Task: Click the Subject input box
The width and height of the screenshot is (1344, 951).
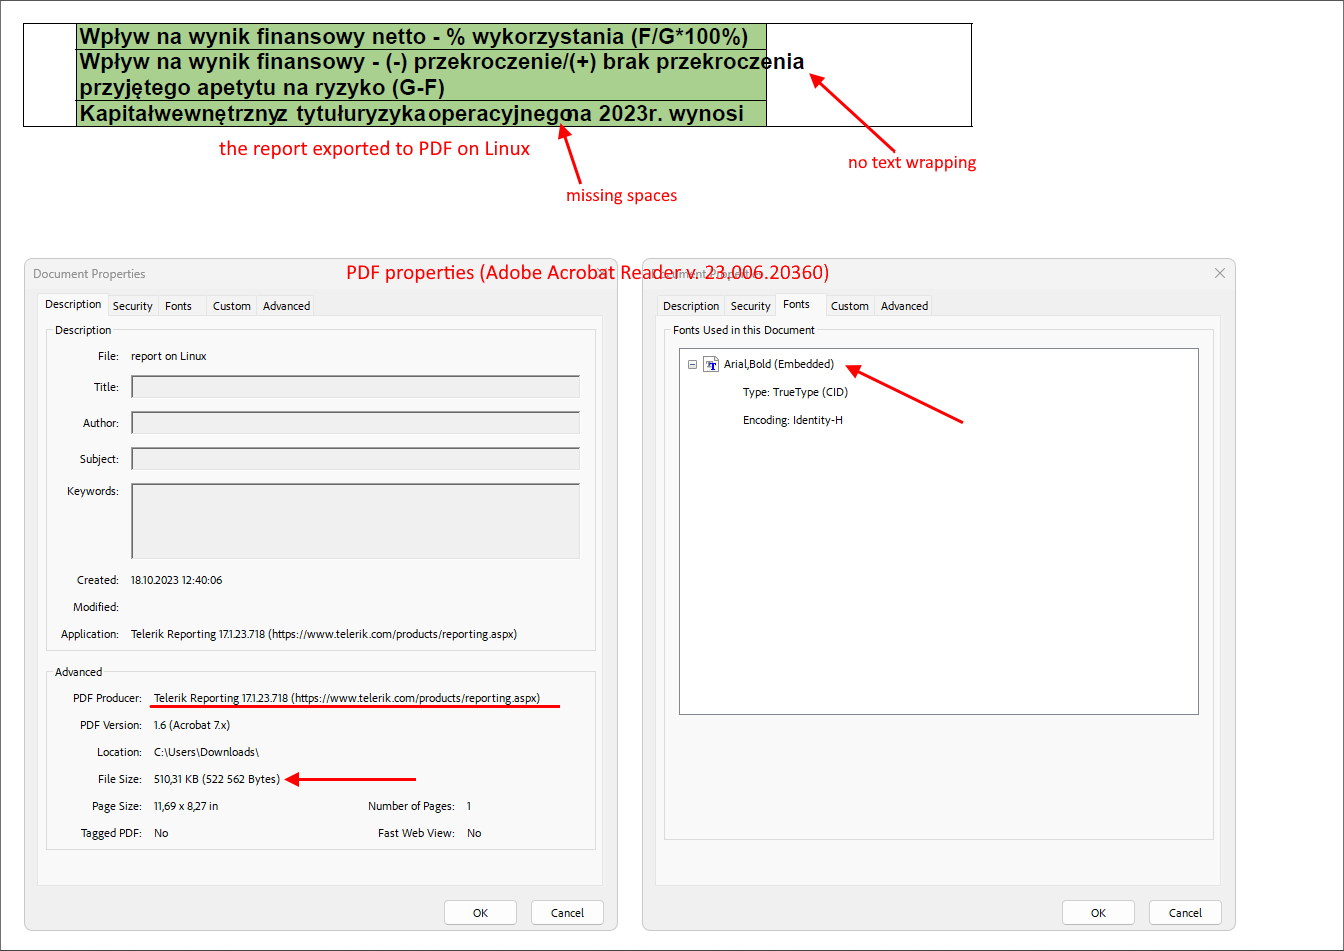Action: point(355,459)
